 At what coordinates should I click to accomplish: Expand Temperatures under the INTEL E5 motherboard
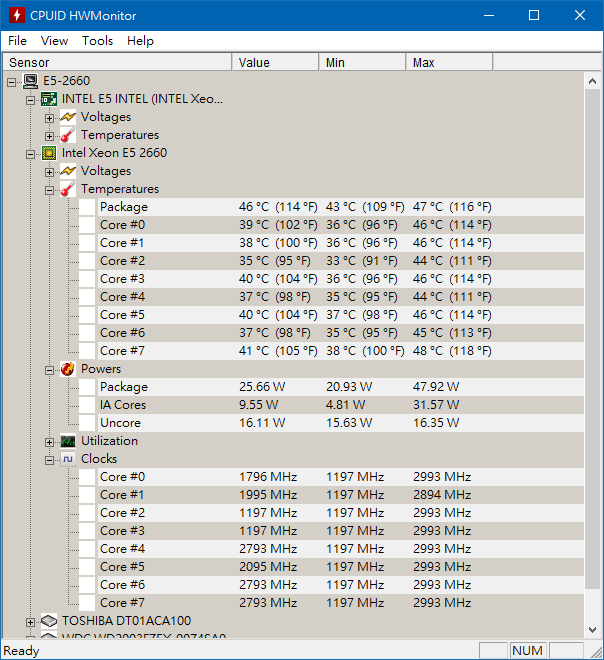coord(49,136)
